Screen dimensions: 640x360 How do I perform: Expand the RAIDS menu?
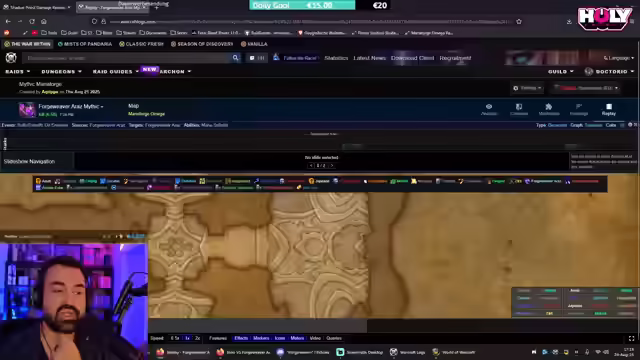(18, 71)
